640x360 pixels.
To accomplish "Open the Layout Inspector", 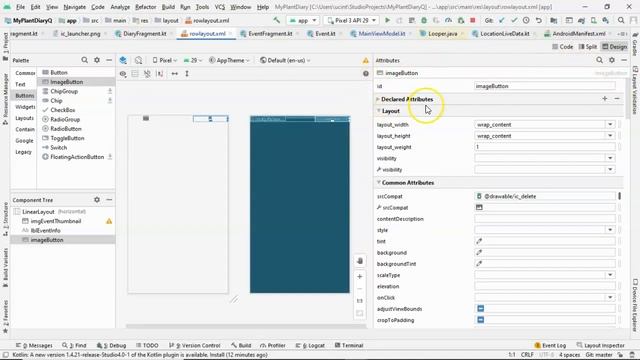I will point(600,345).
